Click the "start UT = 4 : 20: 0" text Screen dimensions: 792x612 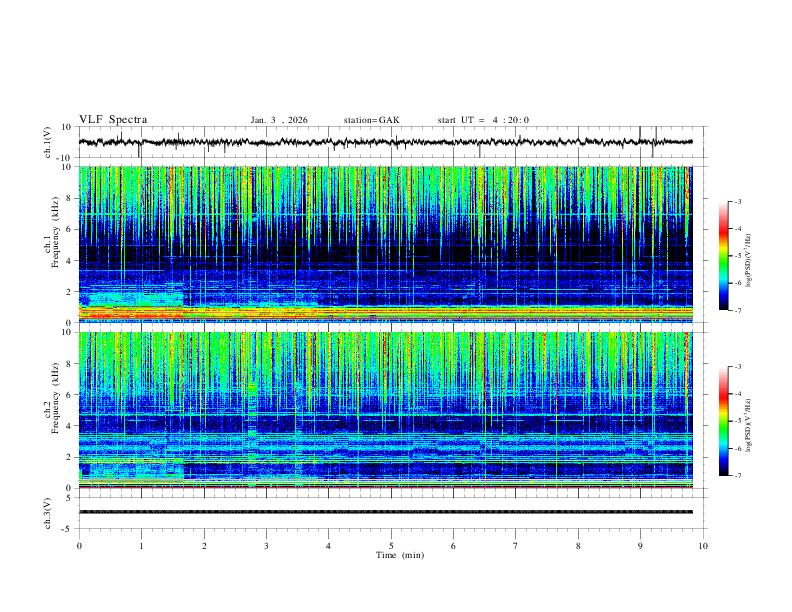pos(483,120)
